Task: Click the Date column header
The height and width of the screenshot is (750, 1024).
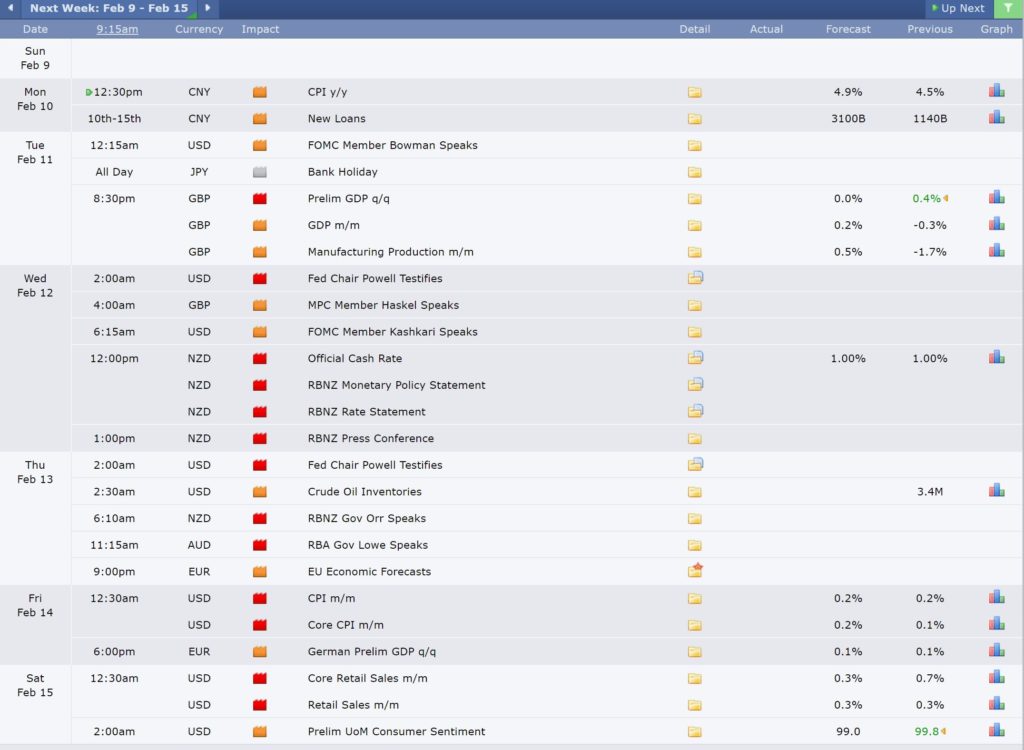Action: click(x=35, y=29)
